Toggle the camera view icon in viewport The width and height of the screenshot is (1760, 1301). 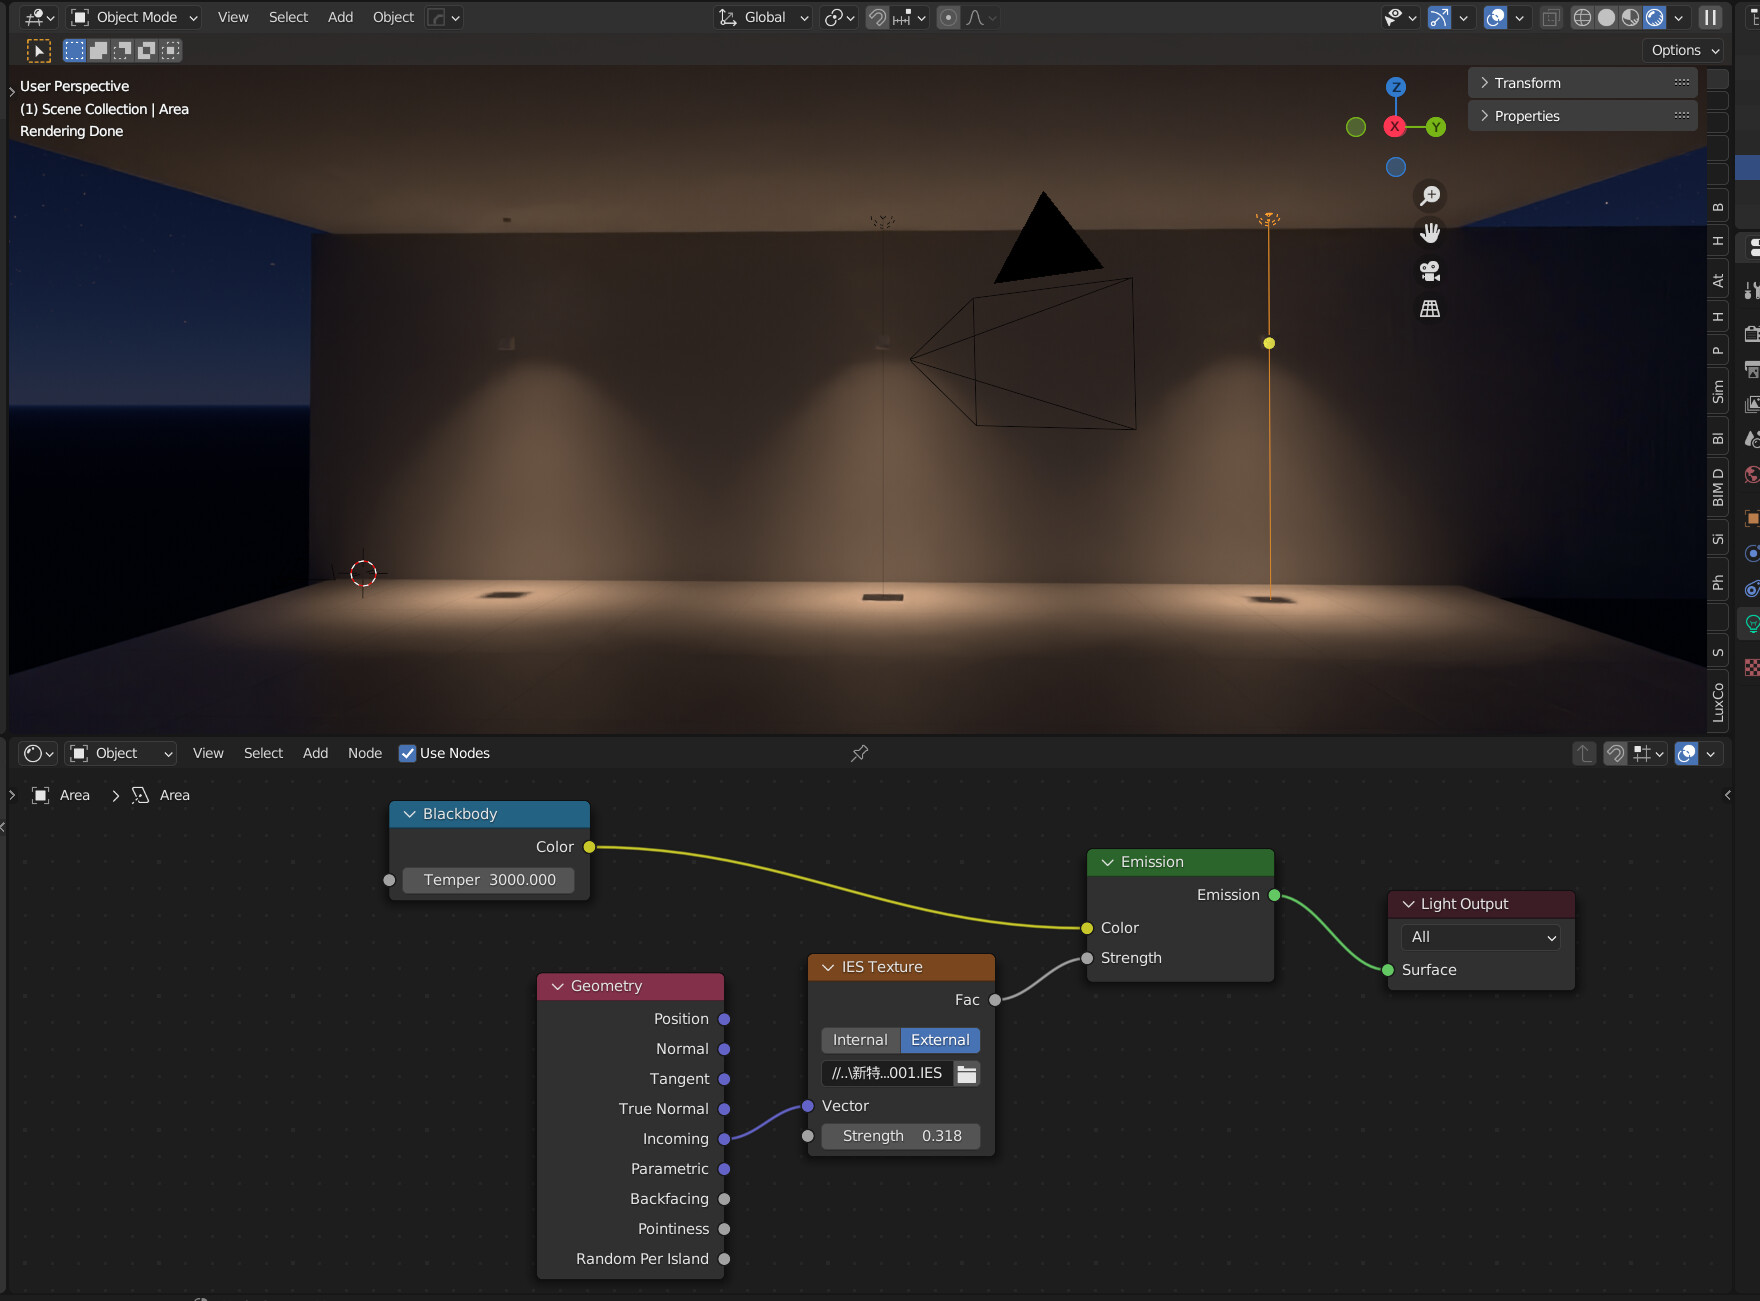(1430, 271)
